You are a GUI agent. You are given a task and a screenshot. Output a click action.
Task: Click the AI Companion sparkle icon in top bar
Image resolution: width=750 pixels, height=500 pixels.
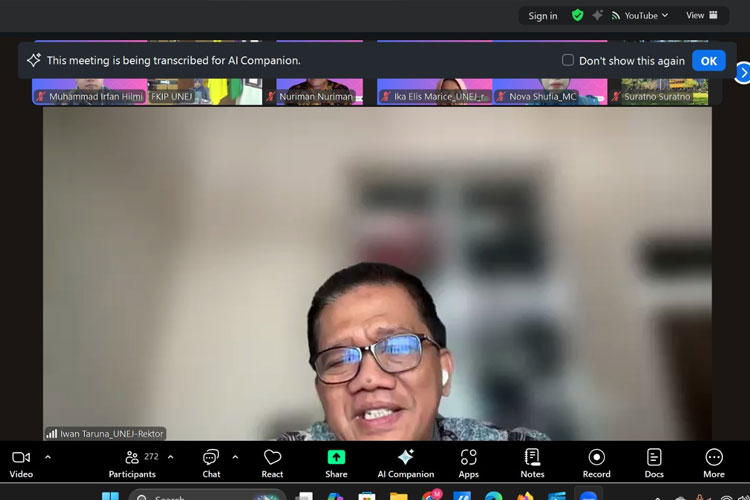[x=597, y=15]
